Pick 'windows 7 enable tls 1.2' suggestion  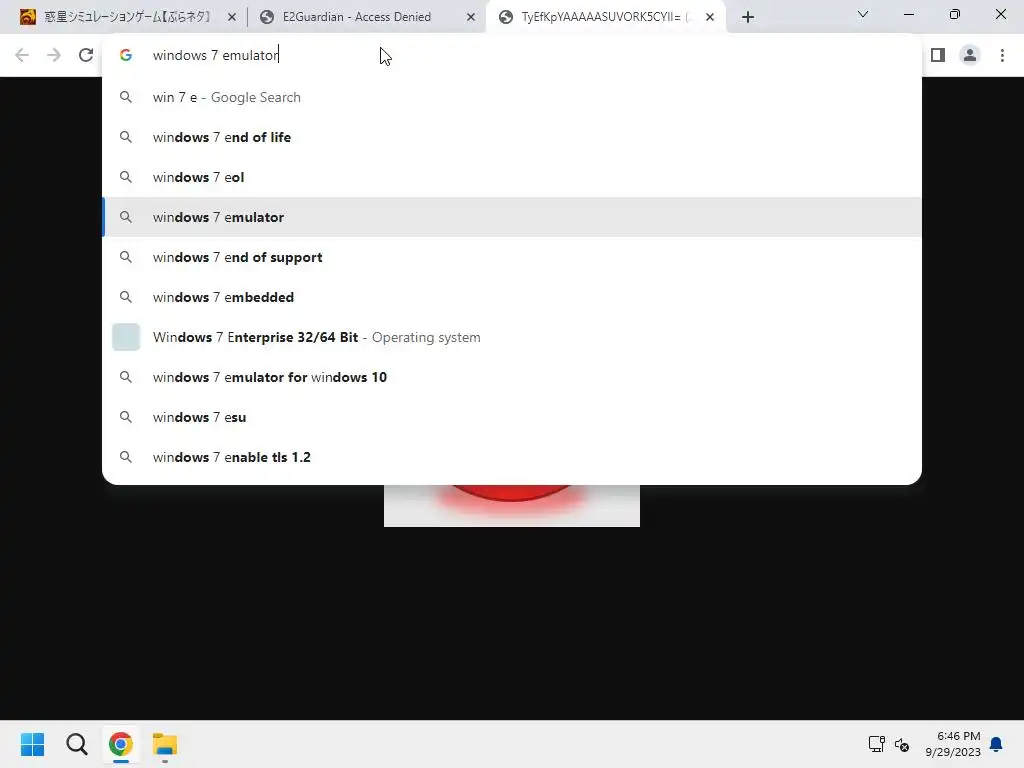coord(511,457)
